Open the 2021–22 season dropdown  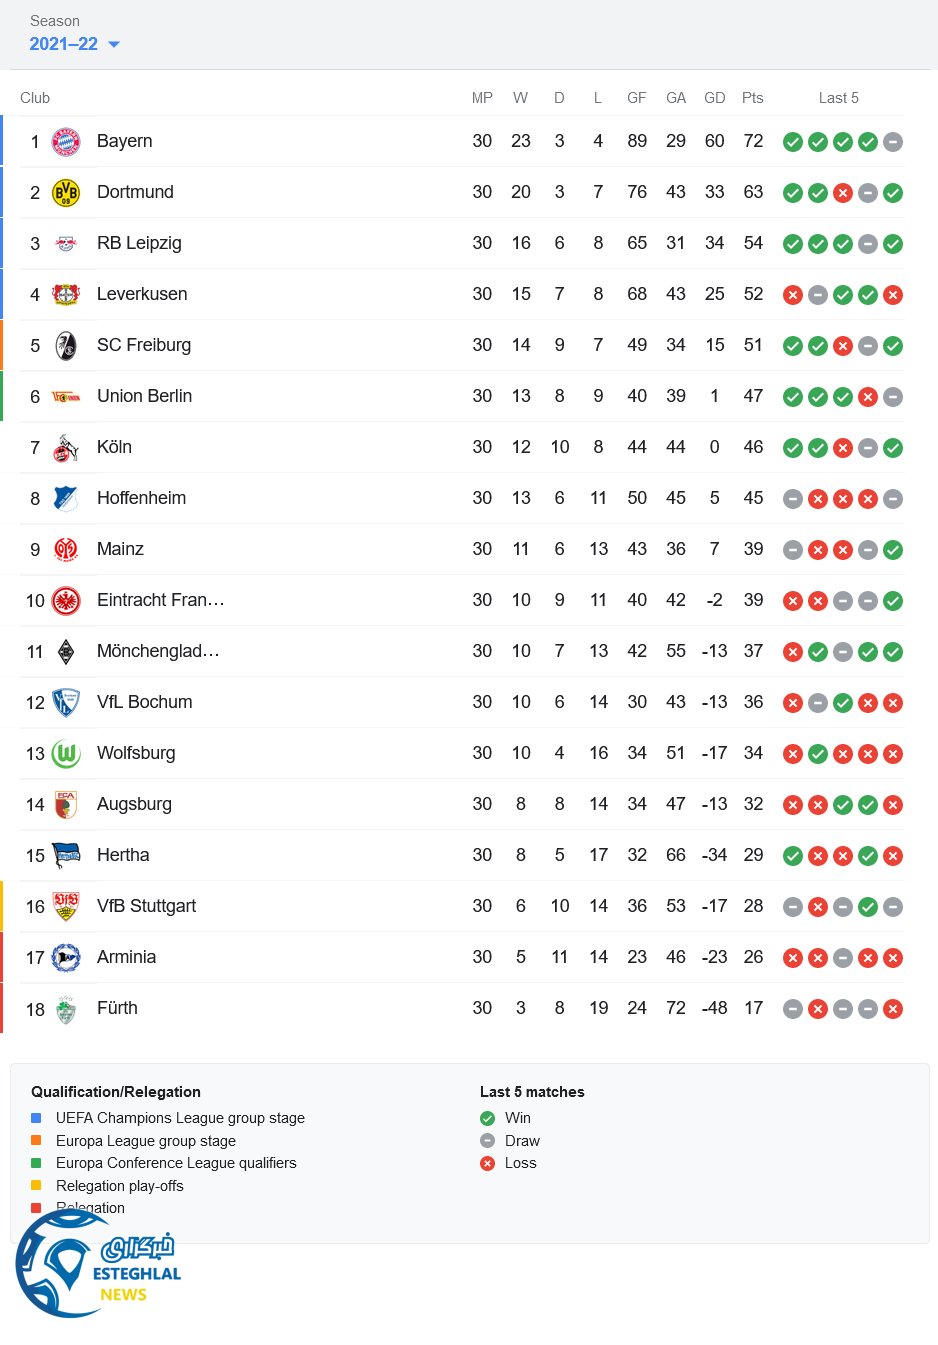point(64,44)
